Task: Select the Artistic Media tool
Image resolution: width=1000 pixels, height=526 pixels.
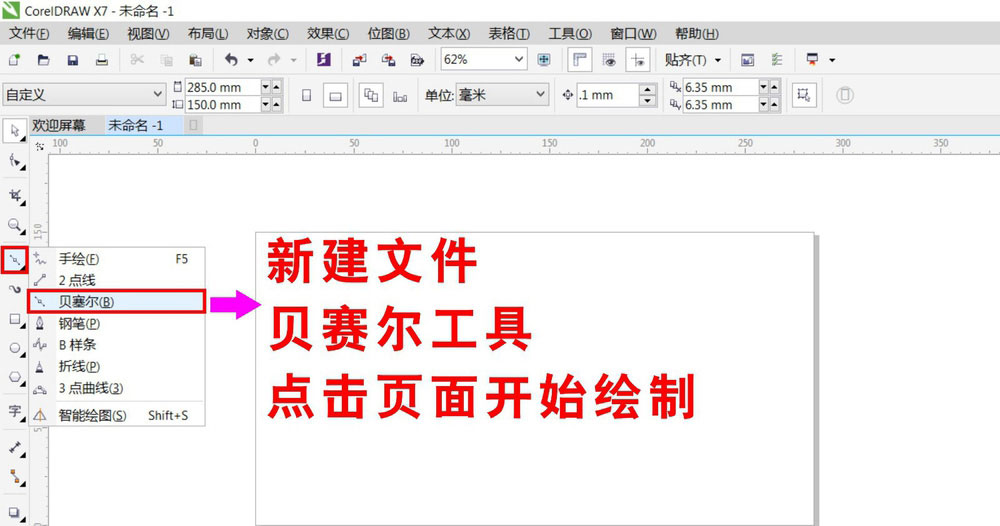Action: 15,289
